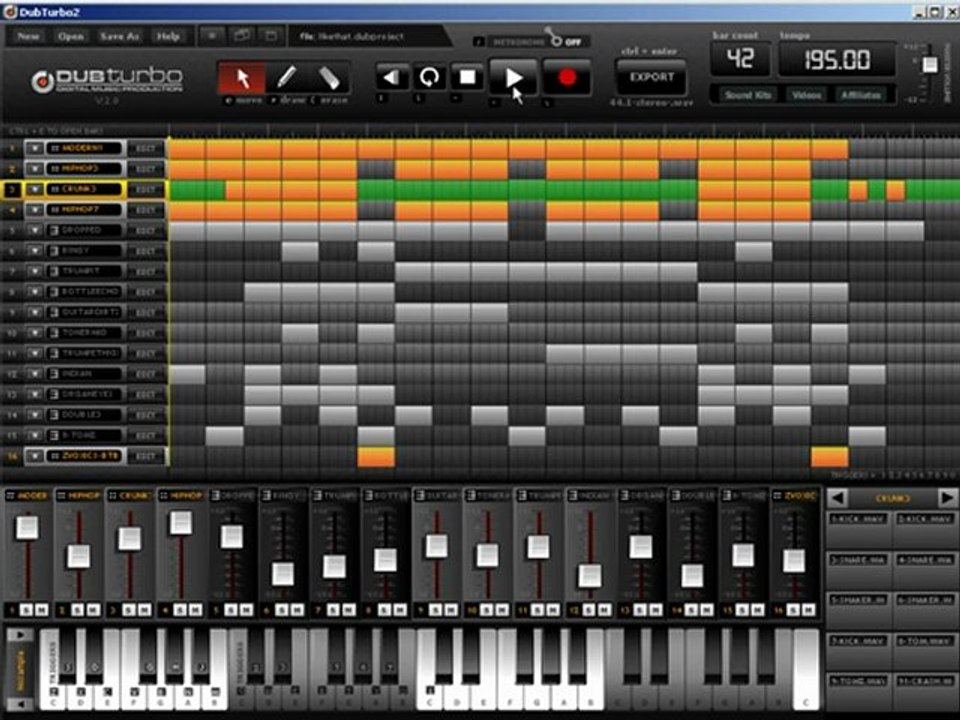Screen dimensions: 960x720
Task: Open dropdown arrow on MODERN1 track
Action: coord(34,148)
